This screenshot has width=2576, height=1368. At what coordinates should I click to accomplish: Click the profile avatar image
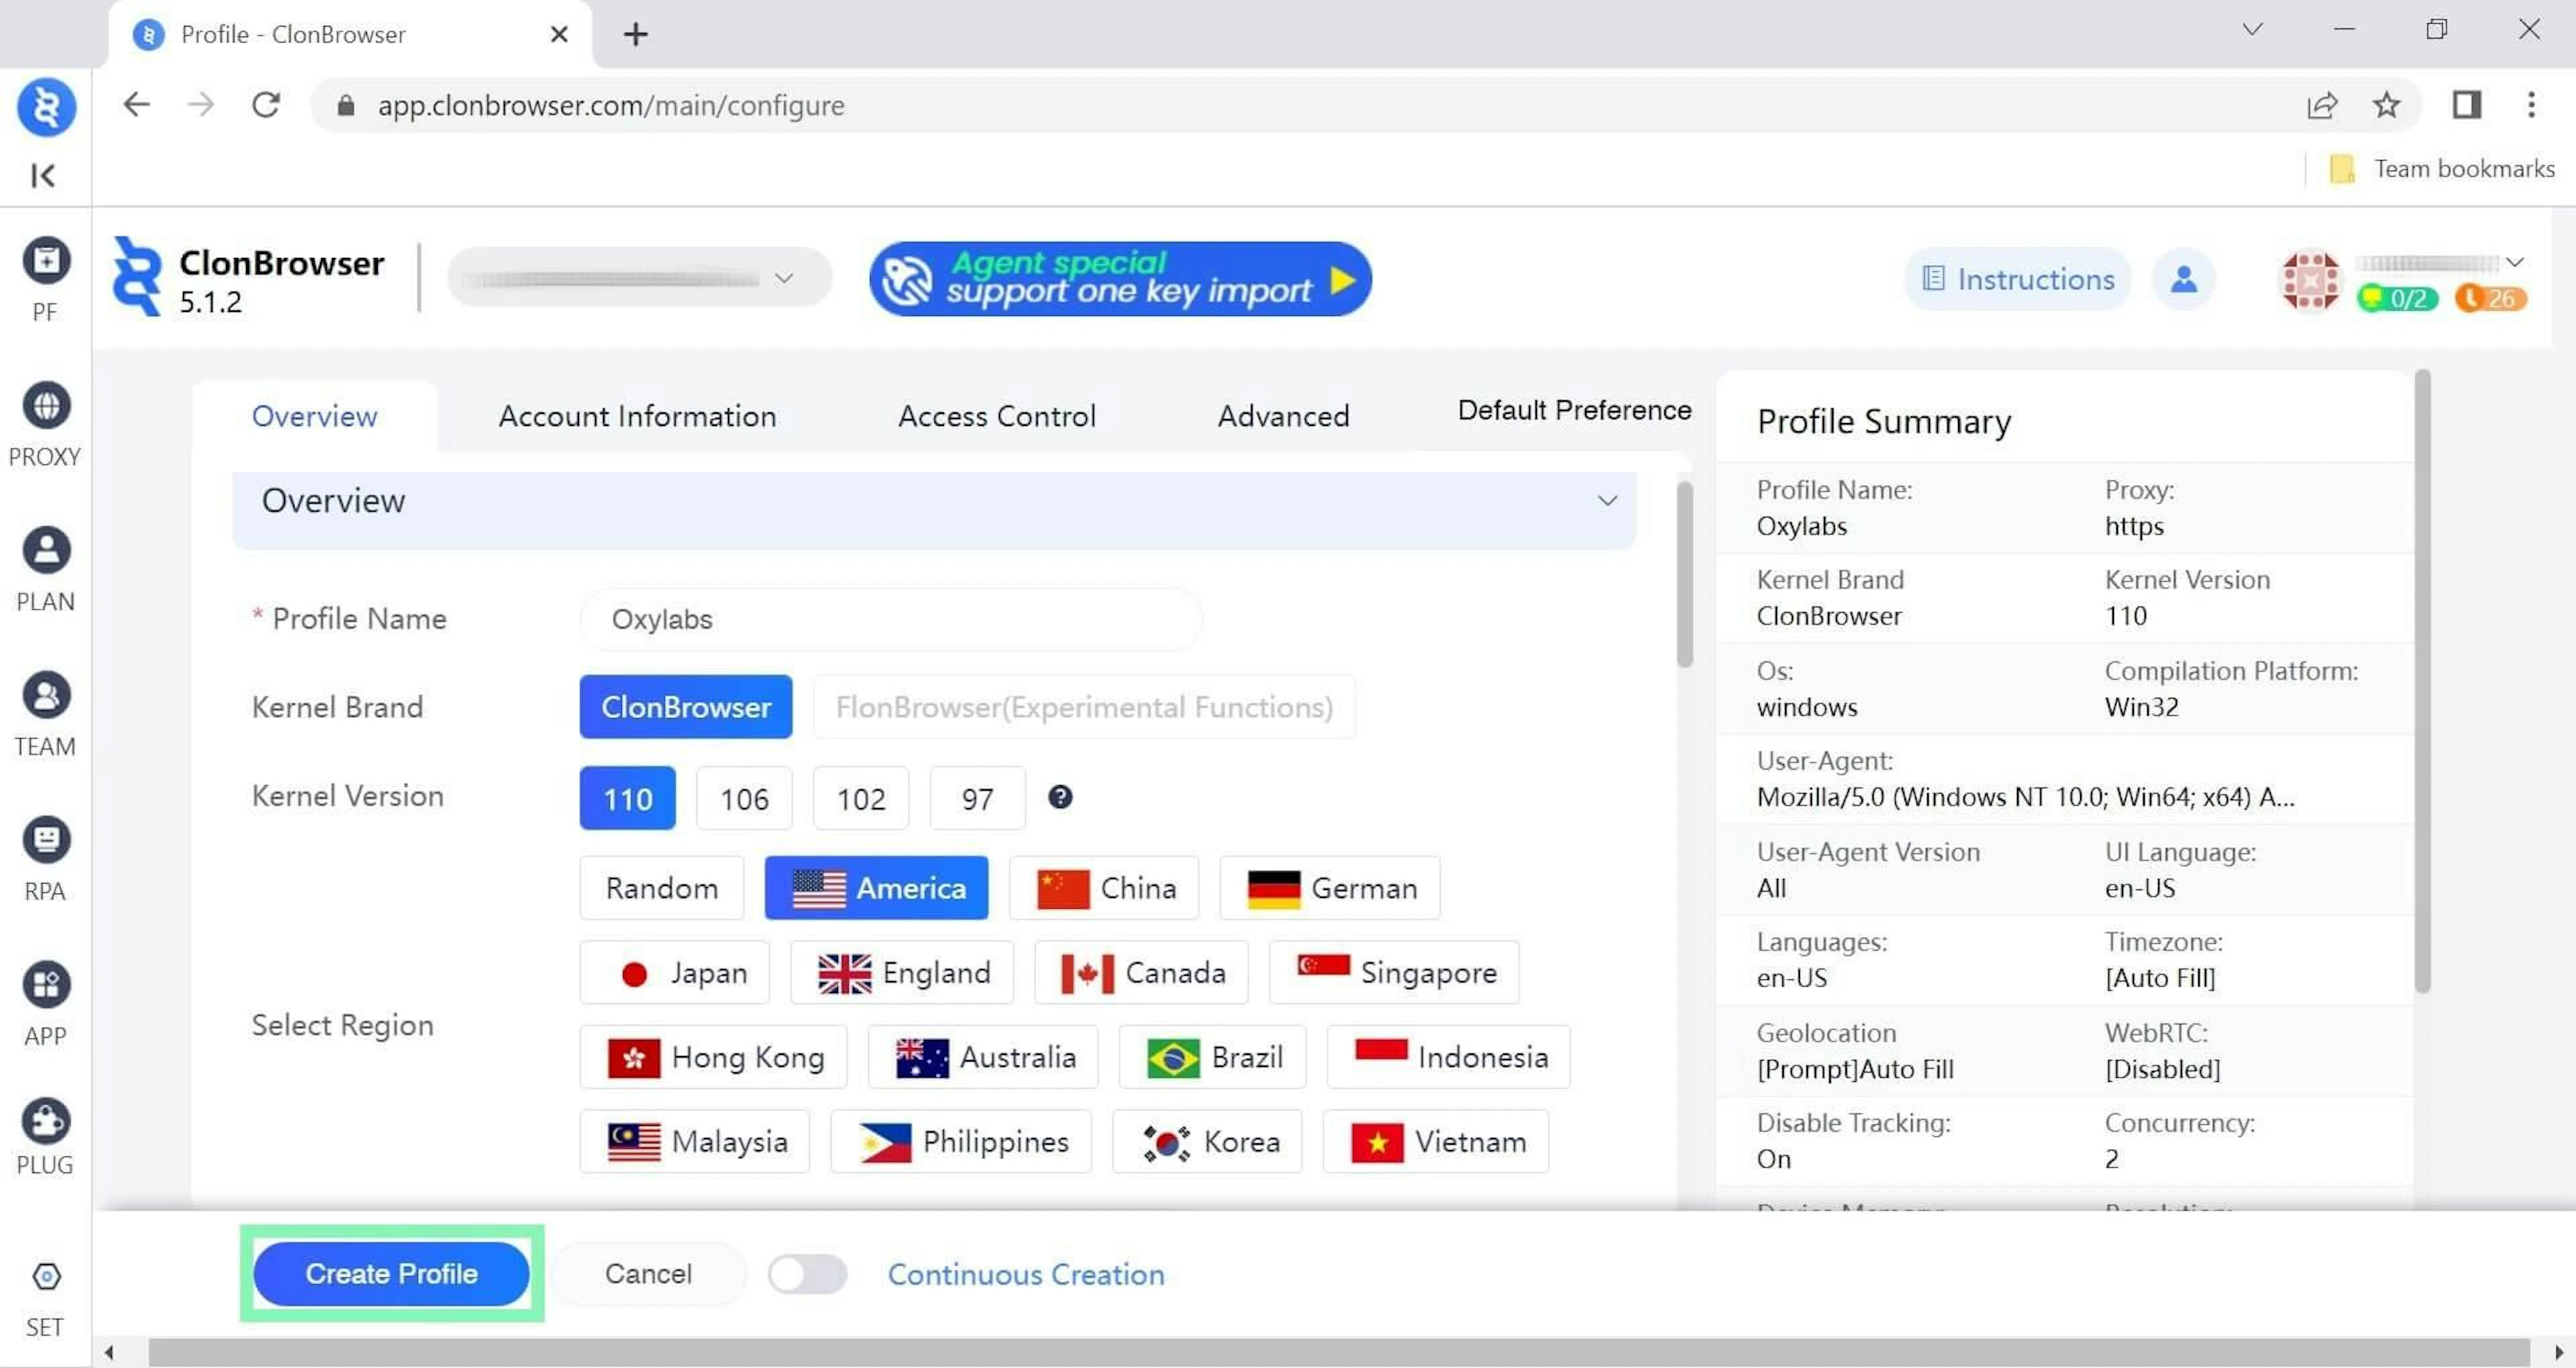click(2310, 280)
